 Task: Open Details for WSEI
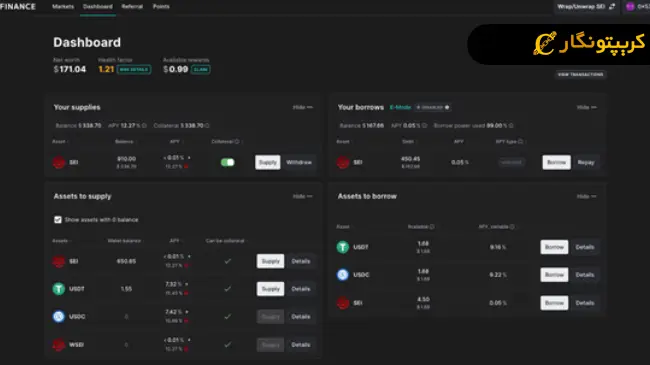[x=301, y=345]
